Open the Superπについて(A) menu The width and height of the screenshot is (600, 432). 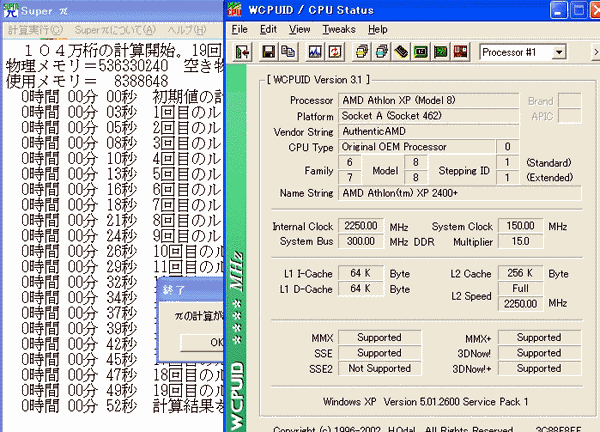point(115,30)
